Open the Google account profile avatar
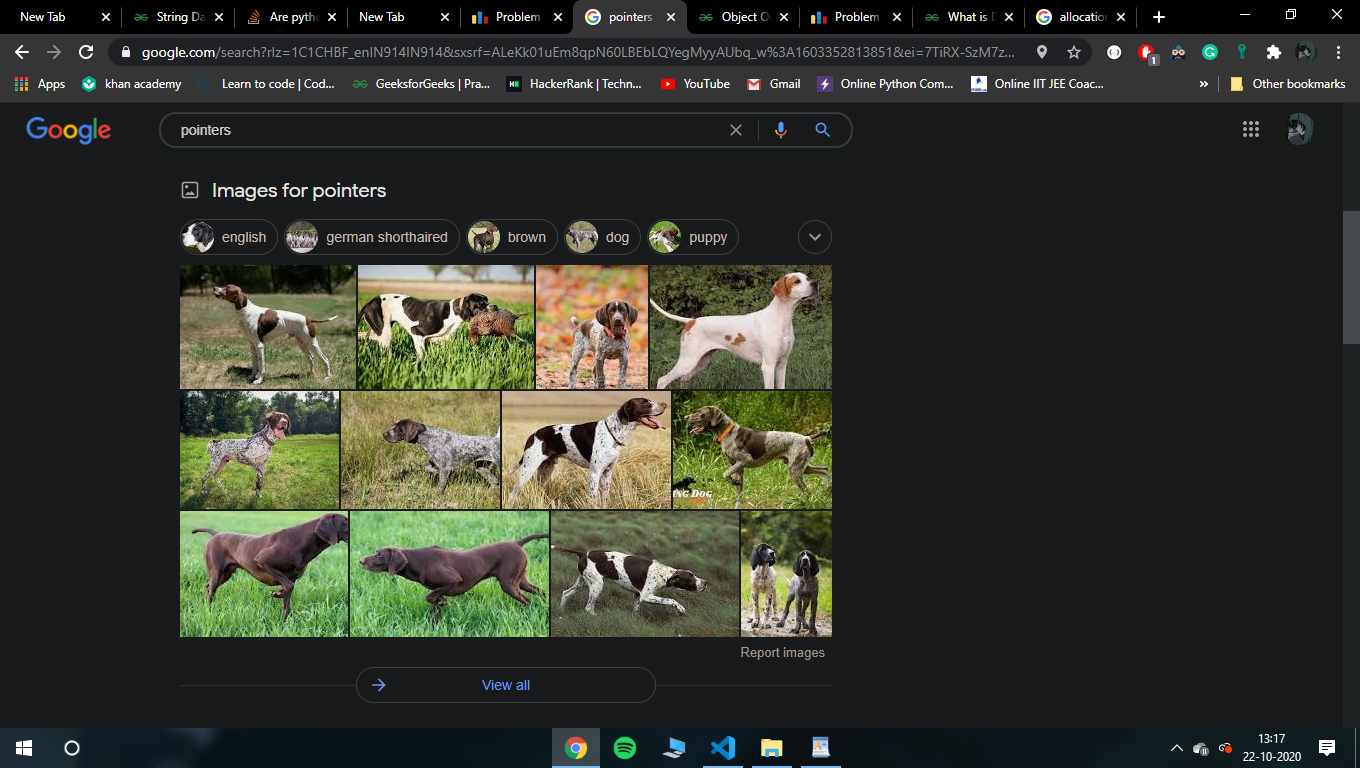Image resolution: width=1360 pixels, height=768 pixels. point(1298,129)
